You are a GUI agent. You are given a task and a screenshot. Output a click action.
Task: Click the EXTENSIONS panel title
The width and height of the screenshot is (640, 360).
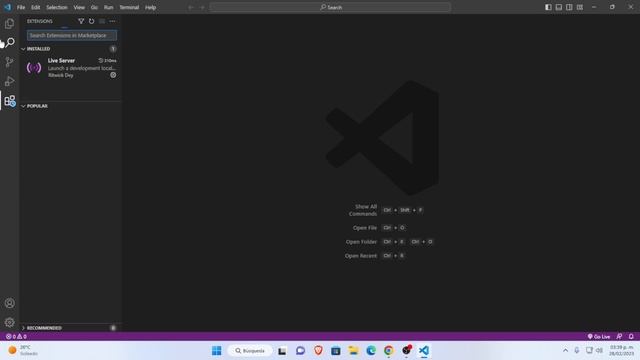coord(40,21)
